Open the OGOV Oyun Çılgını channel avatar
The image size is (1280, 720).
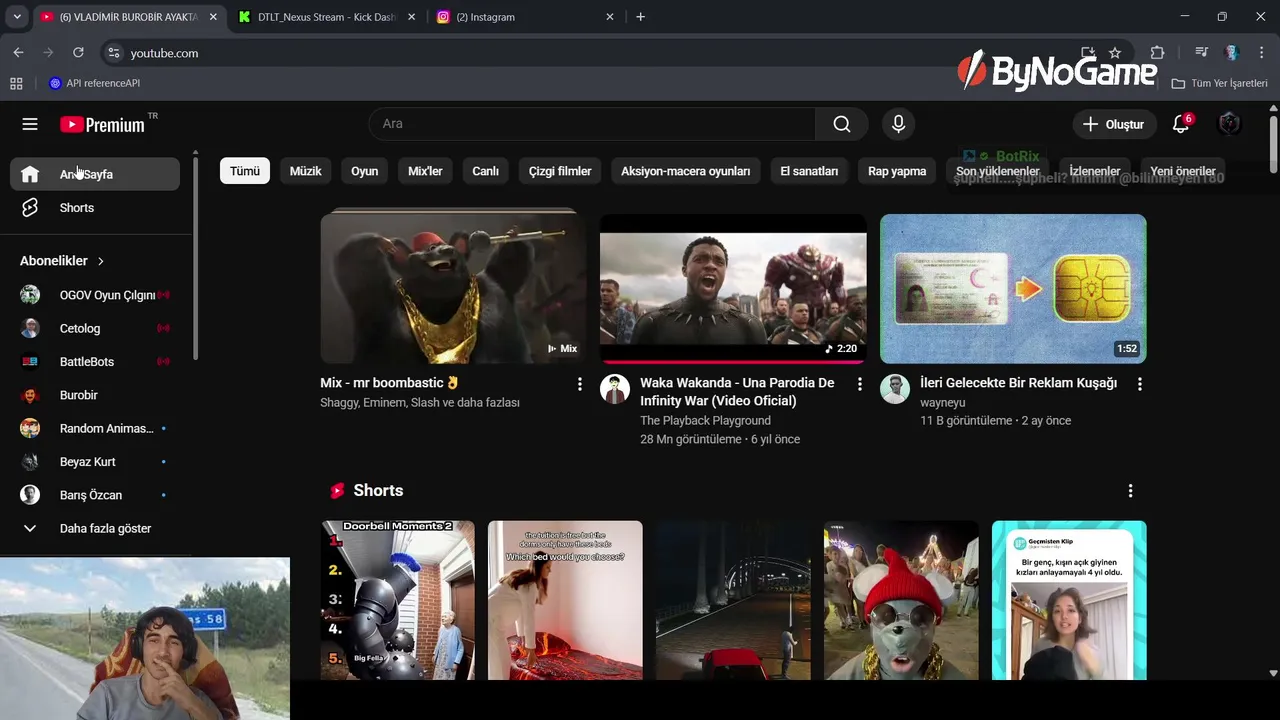pyautogui.click(x=30, y=295)
